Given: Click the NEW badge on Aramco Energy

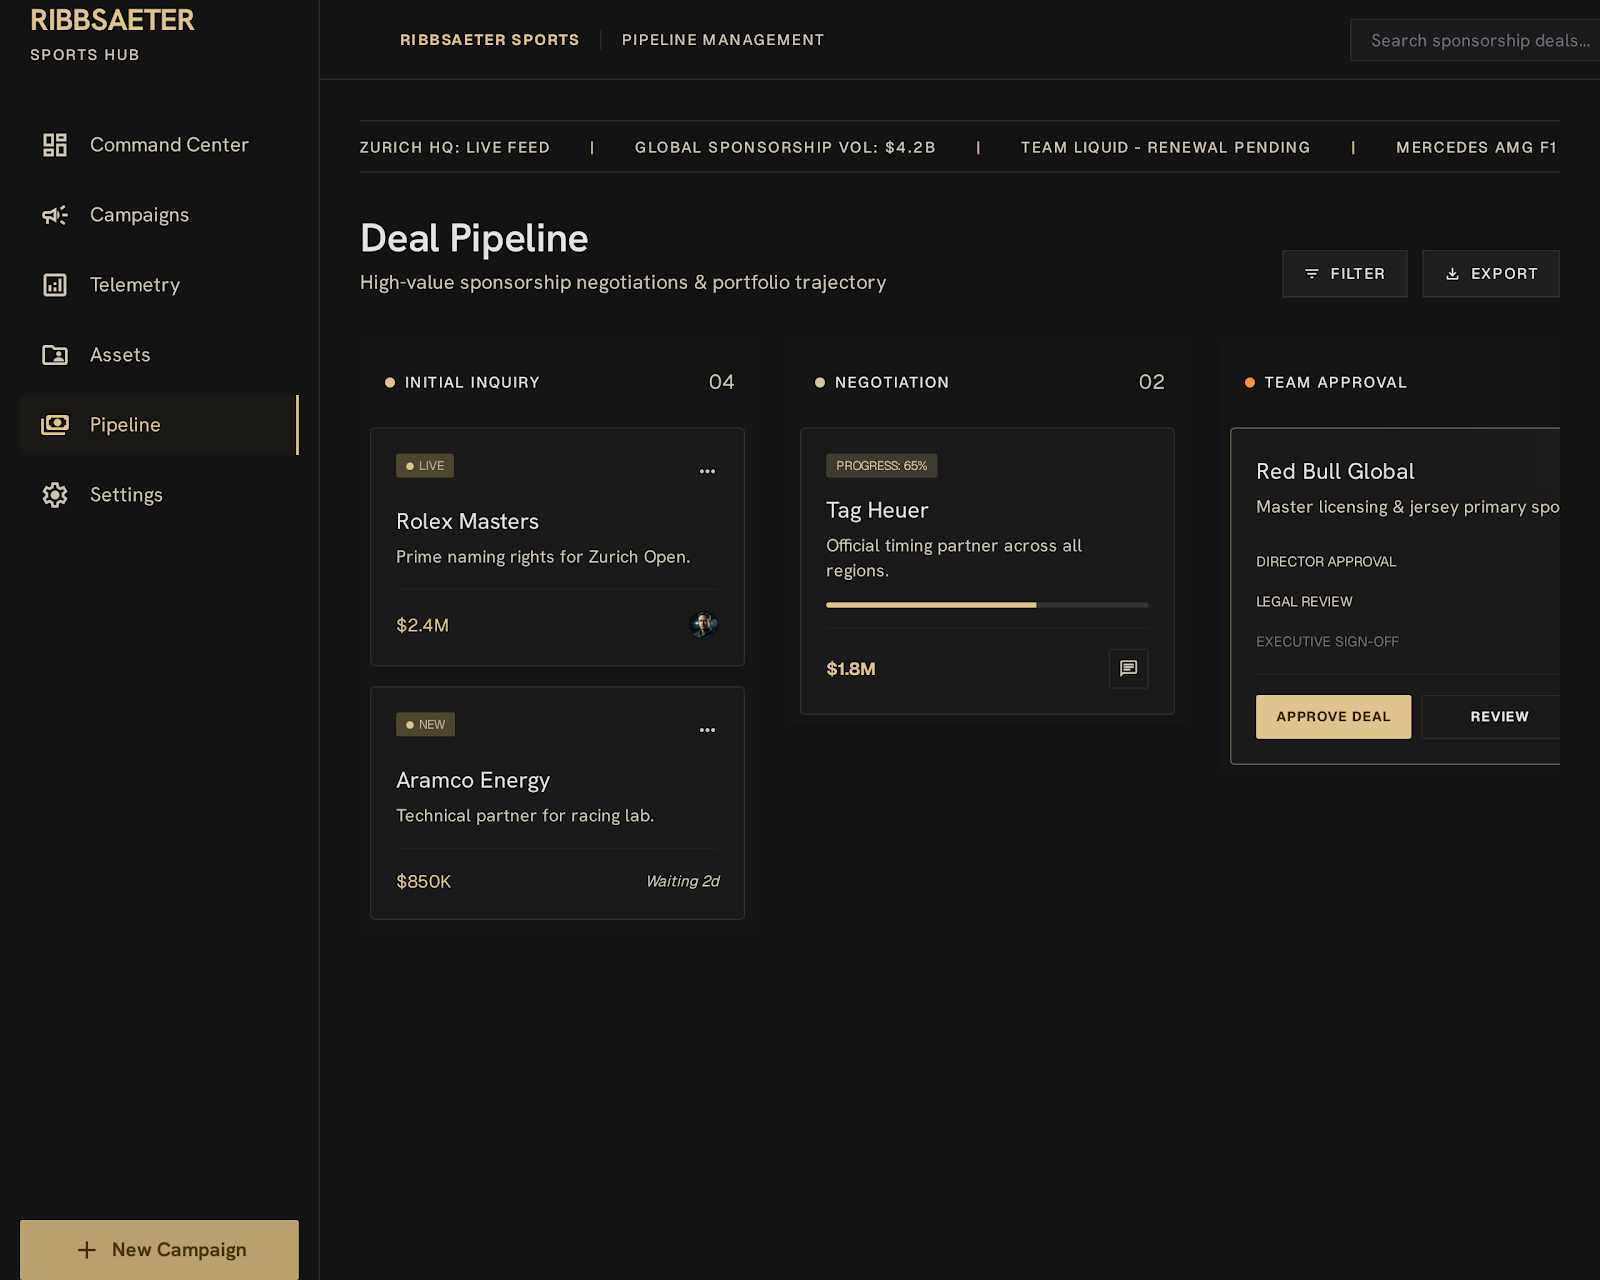Looking at the screenshot, I should point(425,725).
